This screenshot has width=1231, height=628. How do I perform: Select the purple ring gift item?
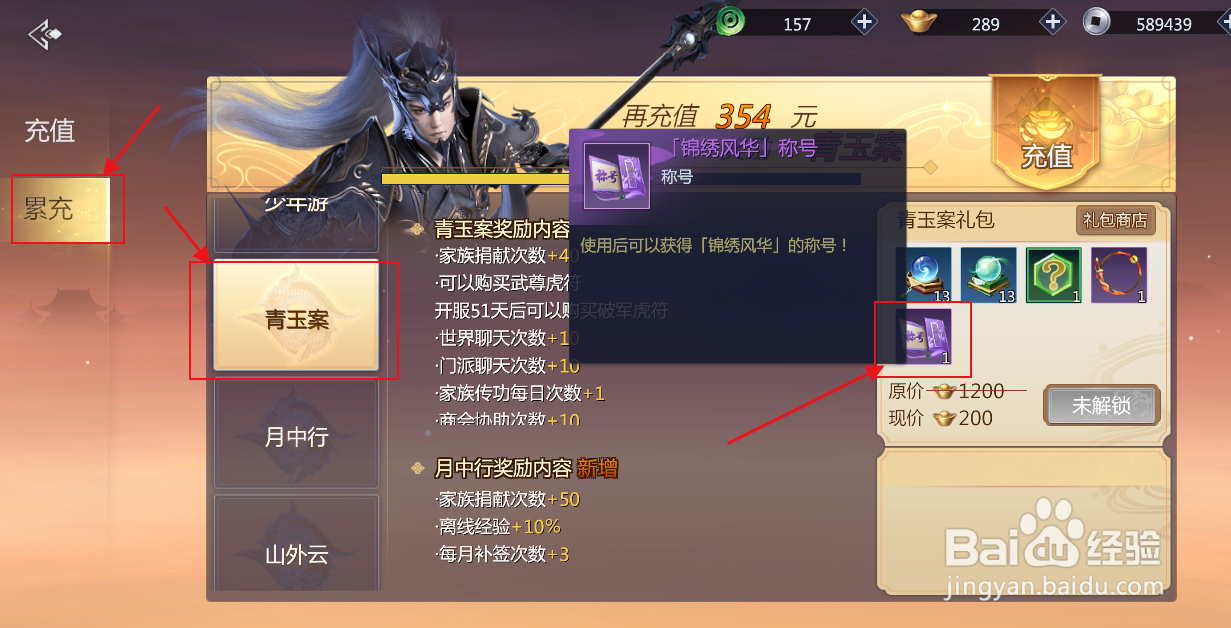[x=1119, y=276]
